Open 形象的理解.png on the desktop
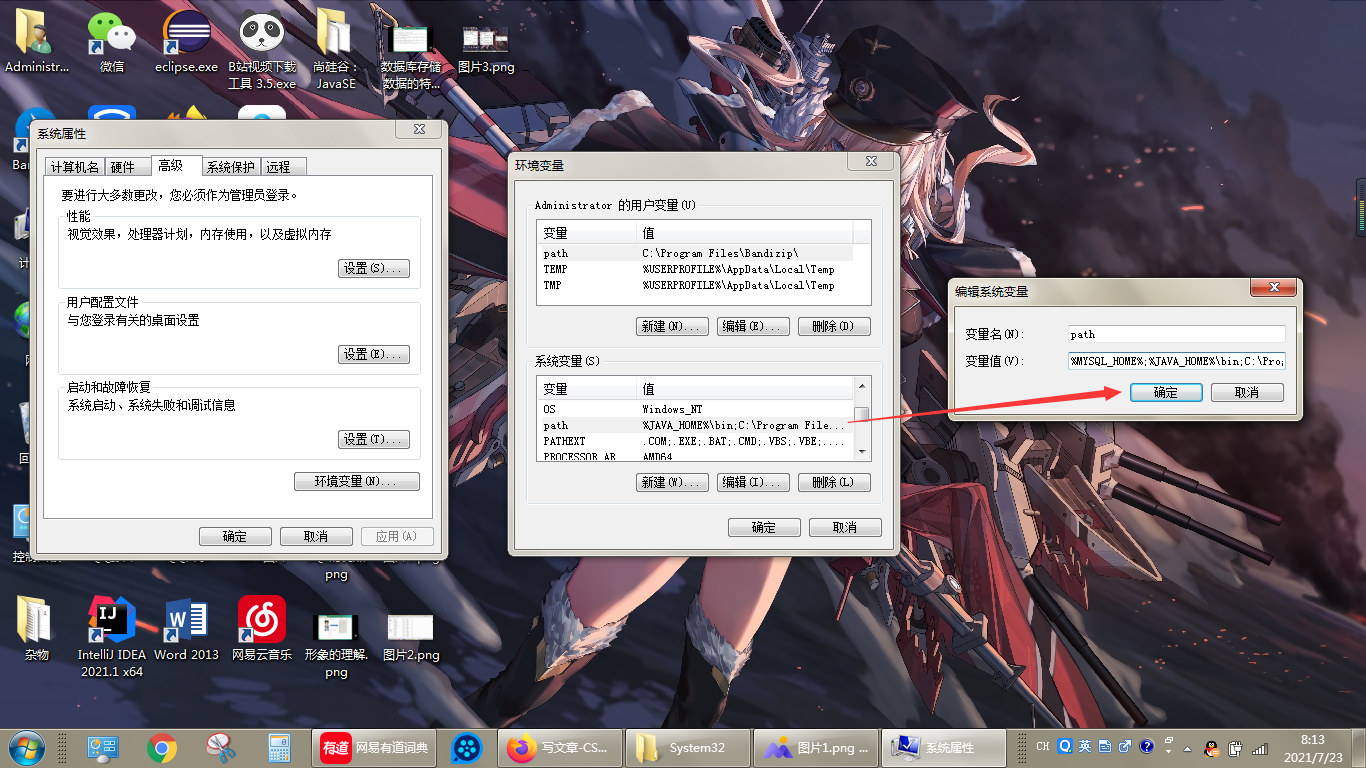Screen dimensions: 1366x768 pyautogui.click(x=336, y=645)
